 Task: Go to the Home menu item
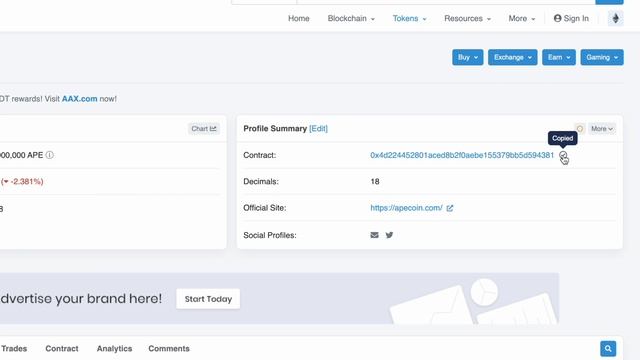[x=299, y=18]
